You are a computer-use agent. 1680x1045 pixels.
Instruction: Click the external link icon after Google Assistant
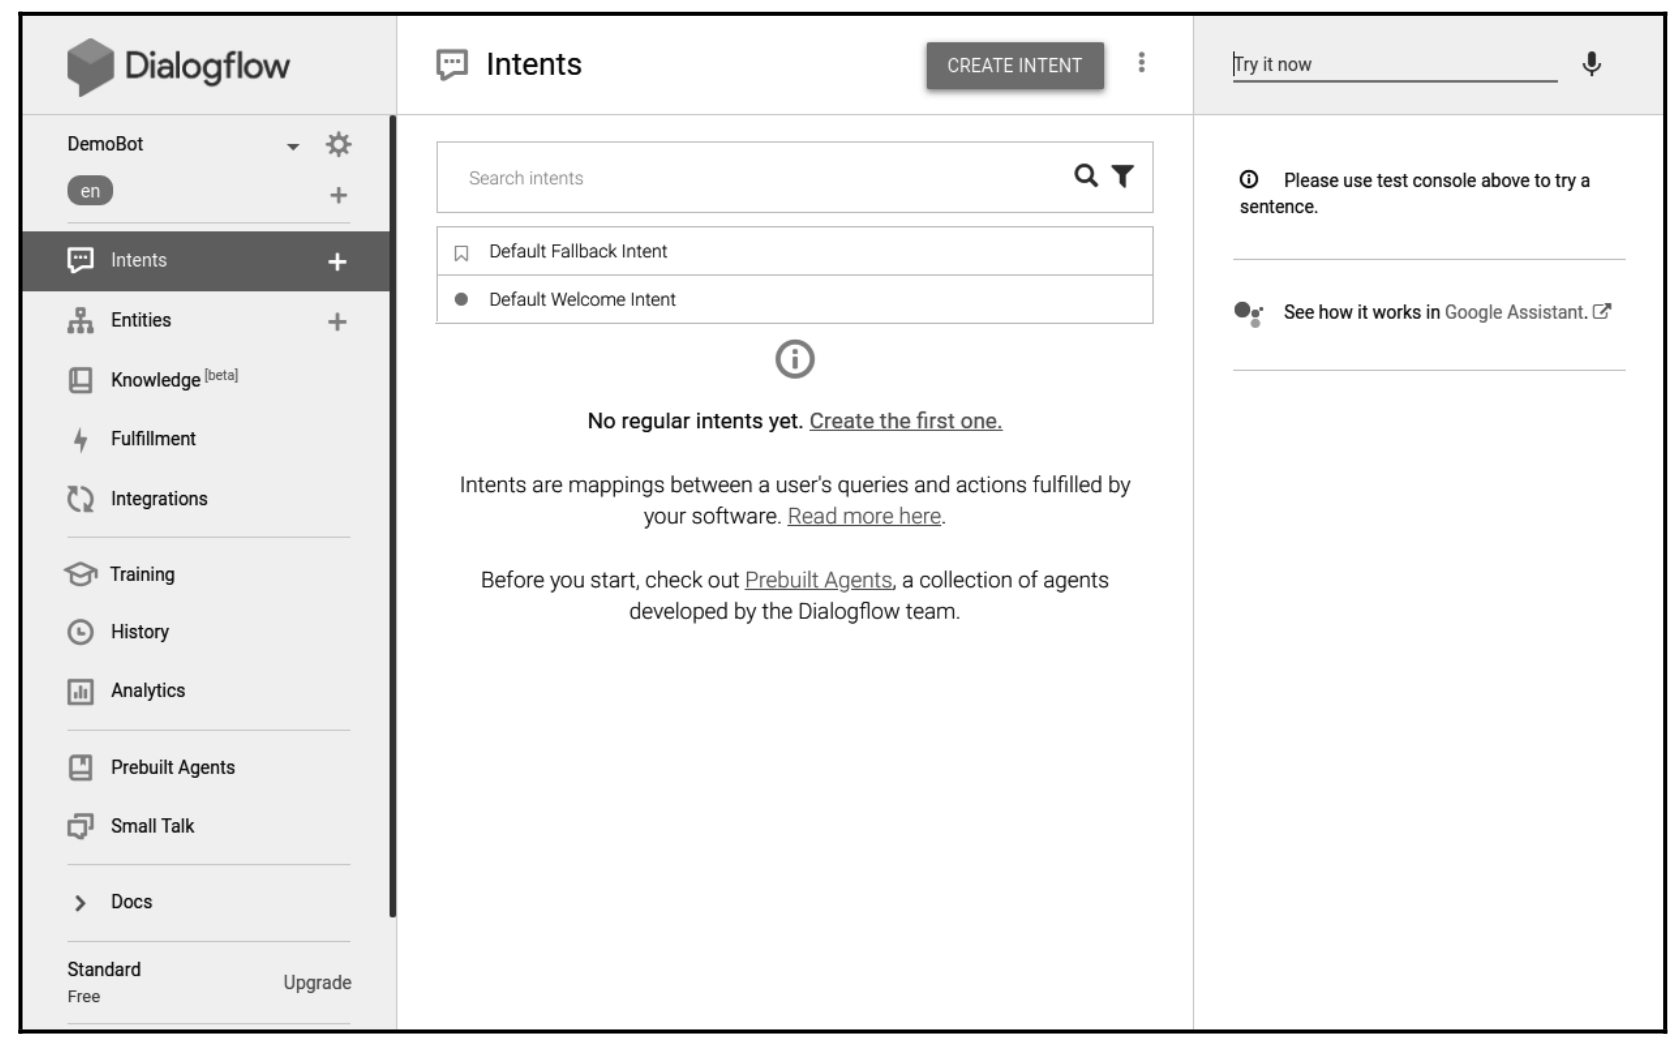(x=1602, y=312)
